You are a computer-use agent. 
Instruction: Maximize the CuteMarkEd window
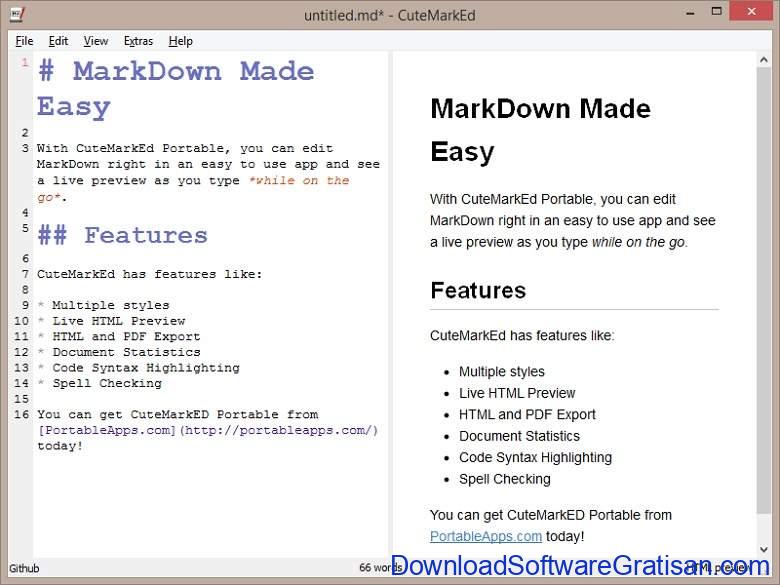pyautogui.click(x=717, y=11)
